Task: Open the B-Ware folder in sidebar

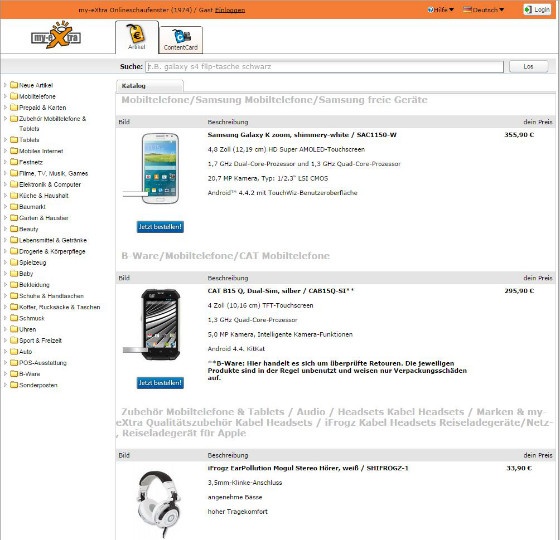Action: [25, 374]
